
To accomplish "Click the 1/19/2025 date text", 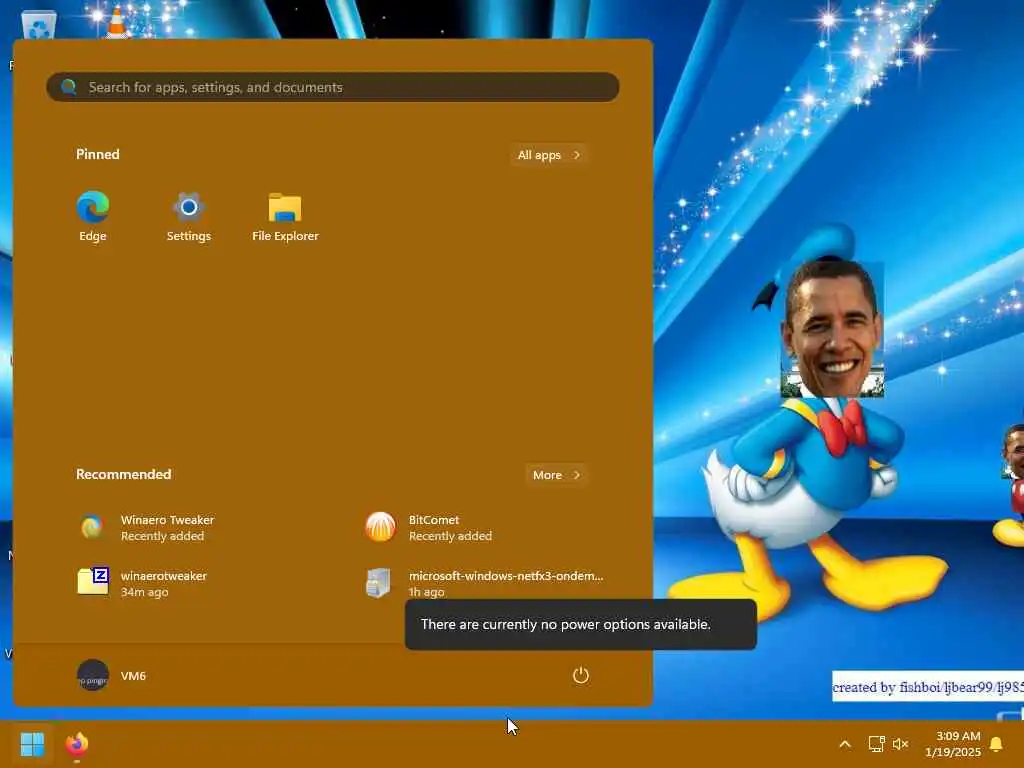I will pos(953,752).
